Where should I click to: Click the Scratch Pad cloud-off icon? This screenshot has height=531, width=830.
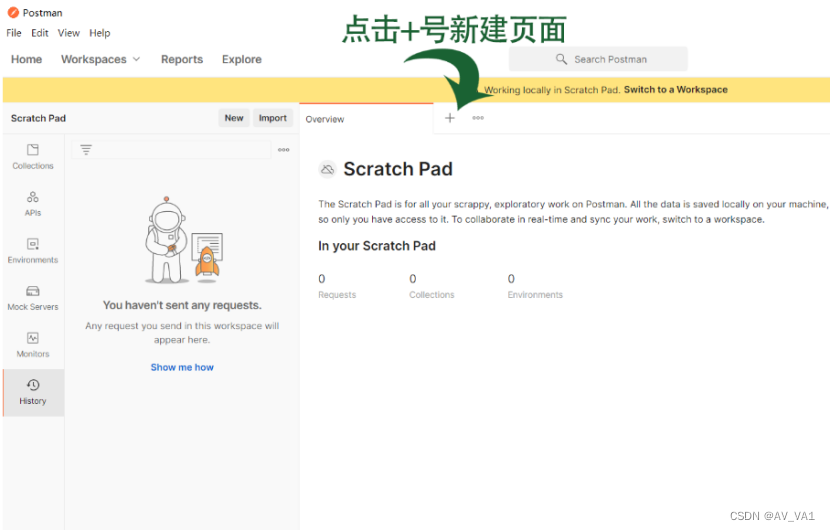pos(328,169)
